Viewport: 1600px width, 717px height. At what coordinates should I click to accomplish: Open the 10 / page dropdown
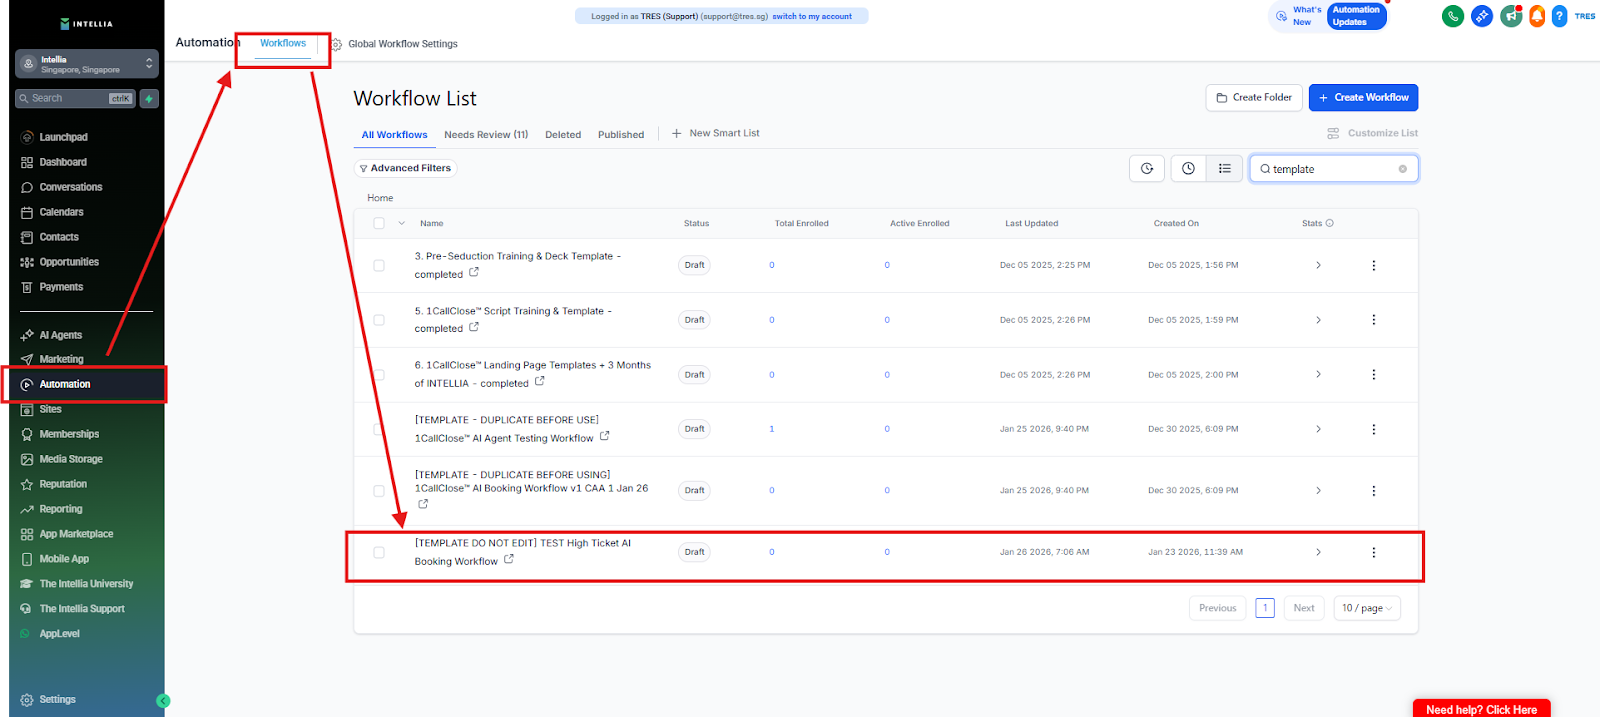pyautogui.click(x=1366, y=608)
